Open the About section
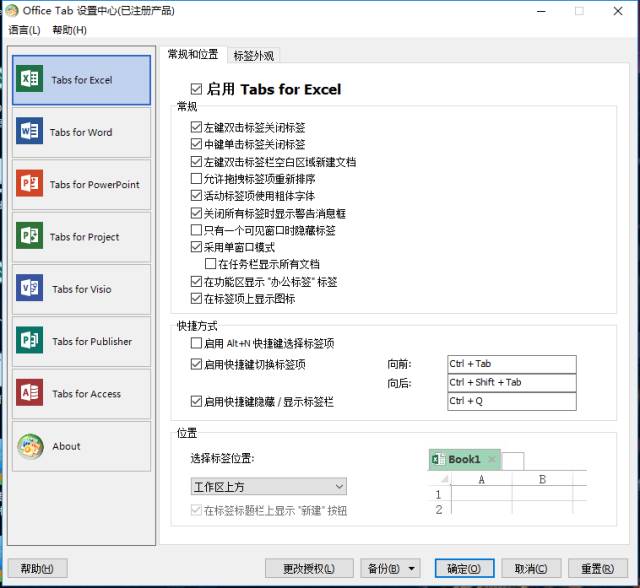The height and width of the screenshot is (588, 640). point(81,446)
